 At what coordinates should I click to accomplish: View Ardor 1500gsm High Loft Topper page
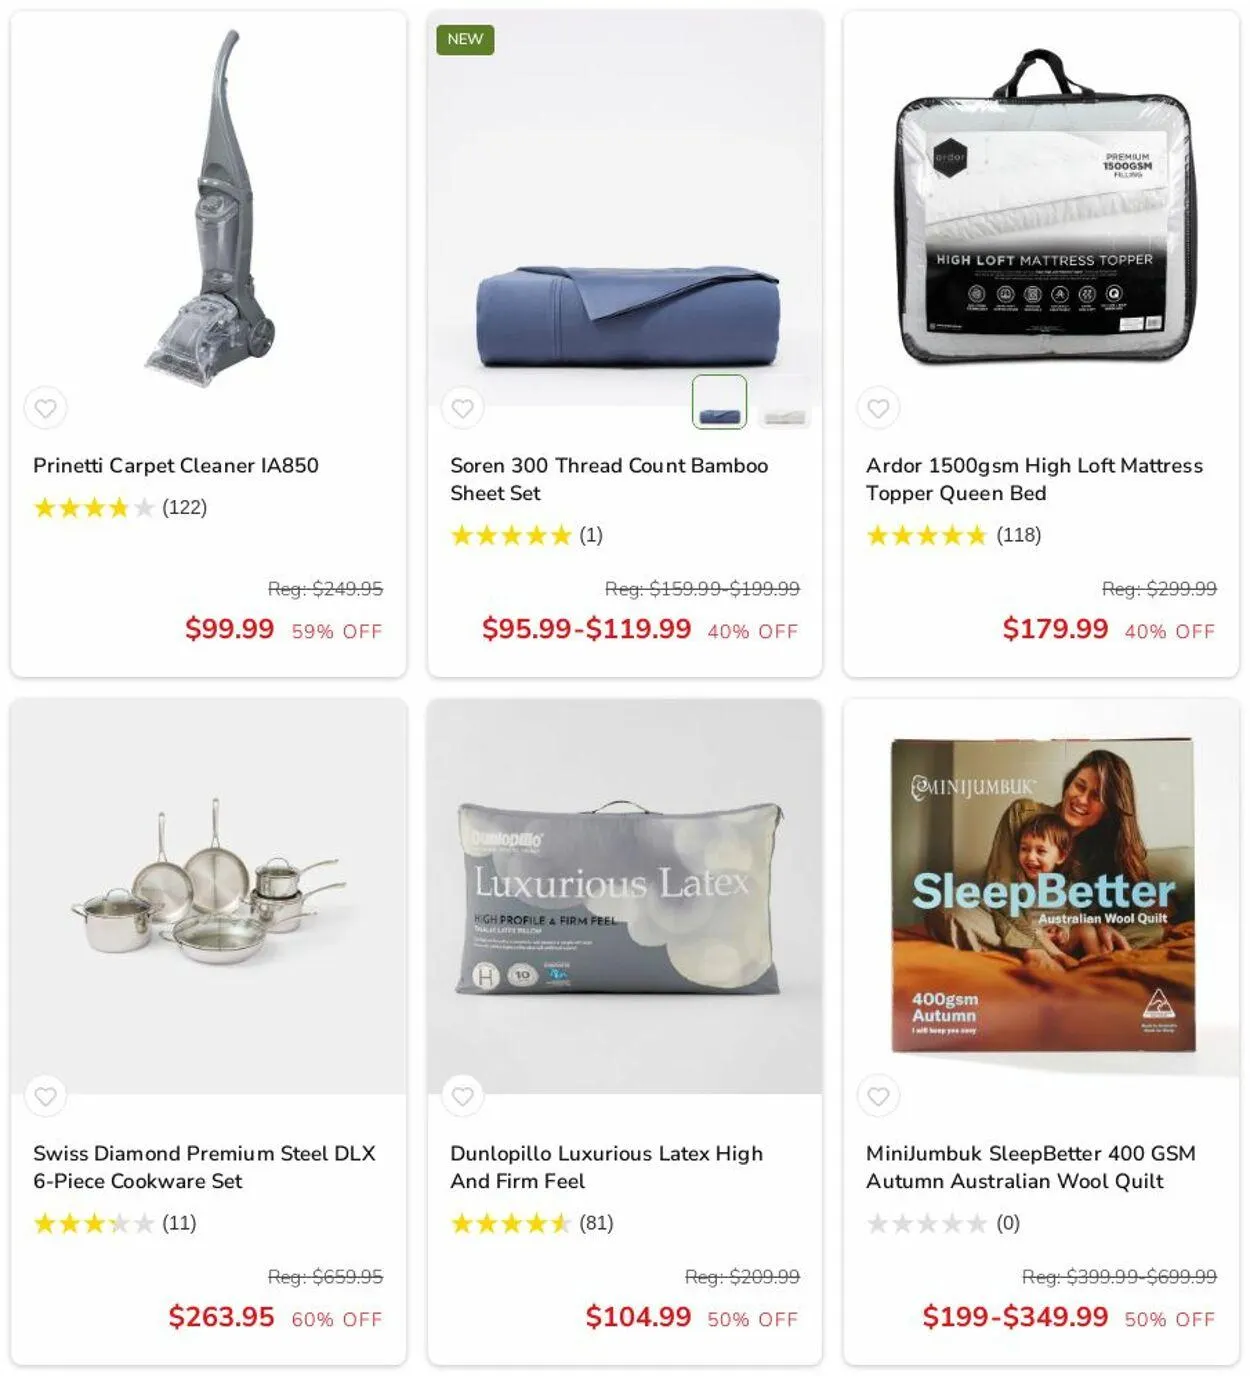click(1034, 479)
